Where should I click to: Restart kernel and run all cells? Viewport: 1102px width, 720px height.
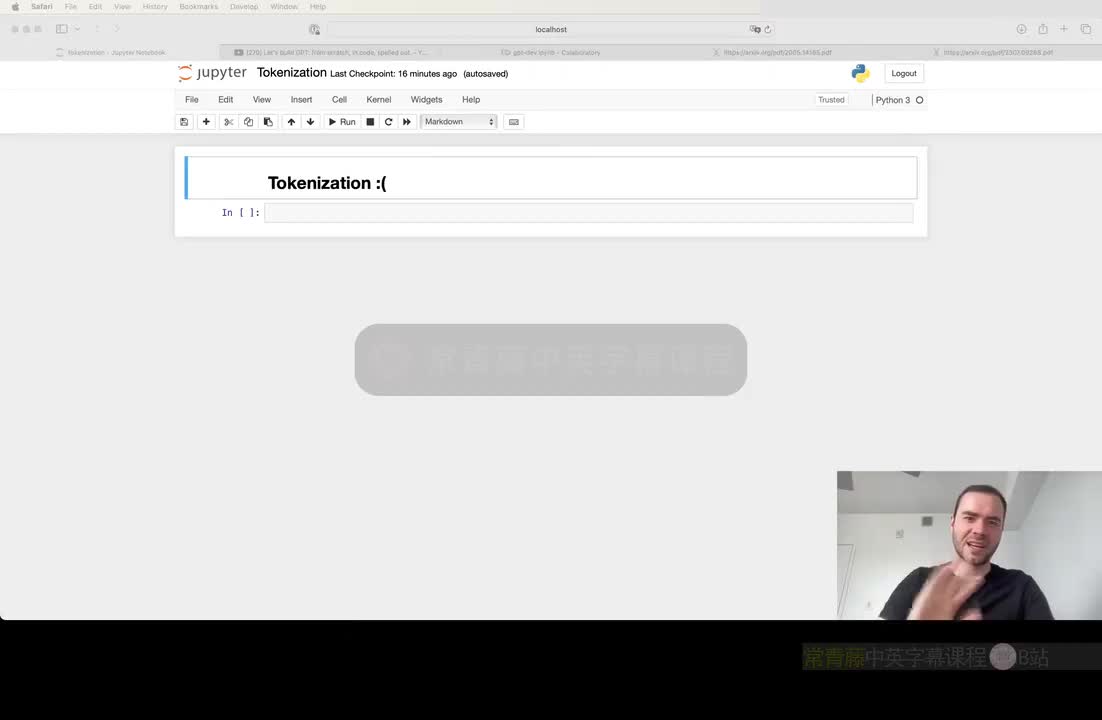pos(406,122)
